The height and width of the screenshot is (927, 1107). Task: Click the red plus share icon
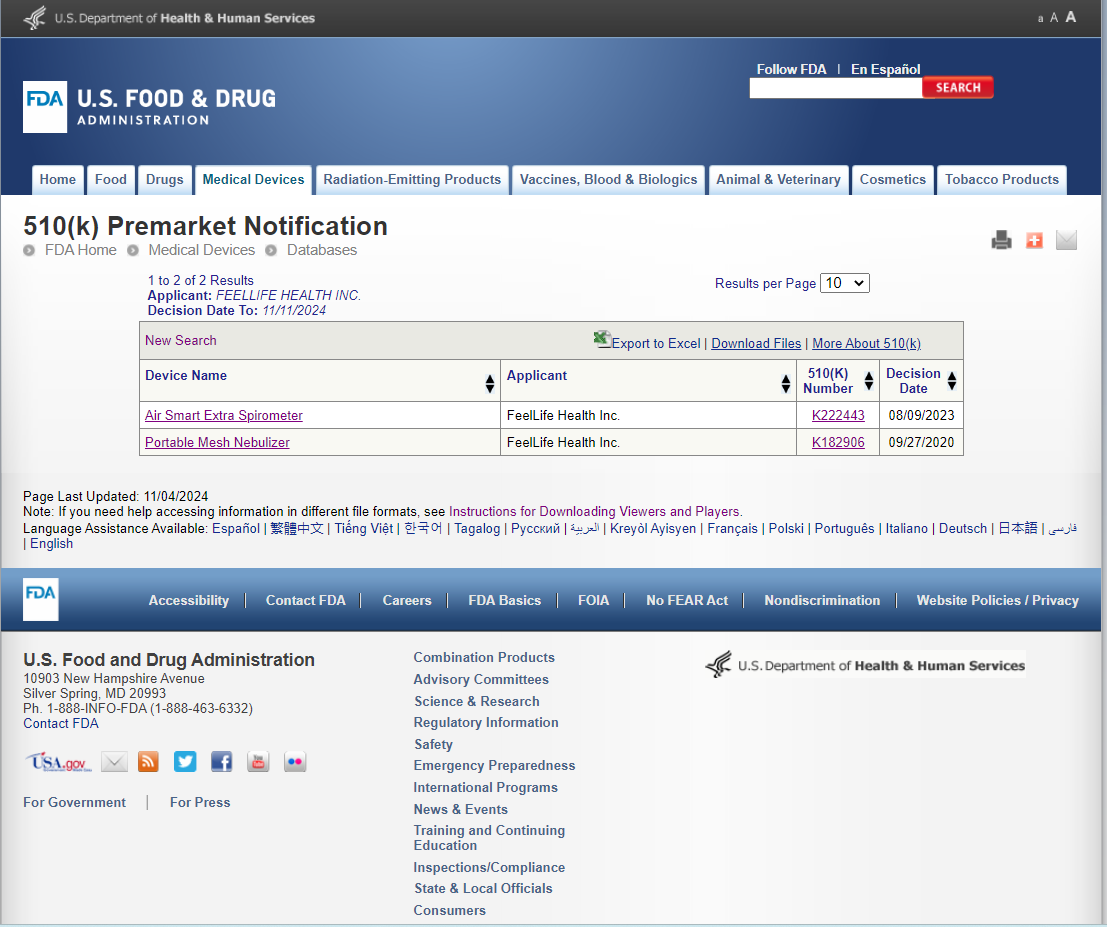[x=1034, y=240]
